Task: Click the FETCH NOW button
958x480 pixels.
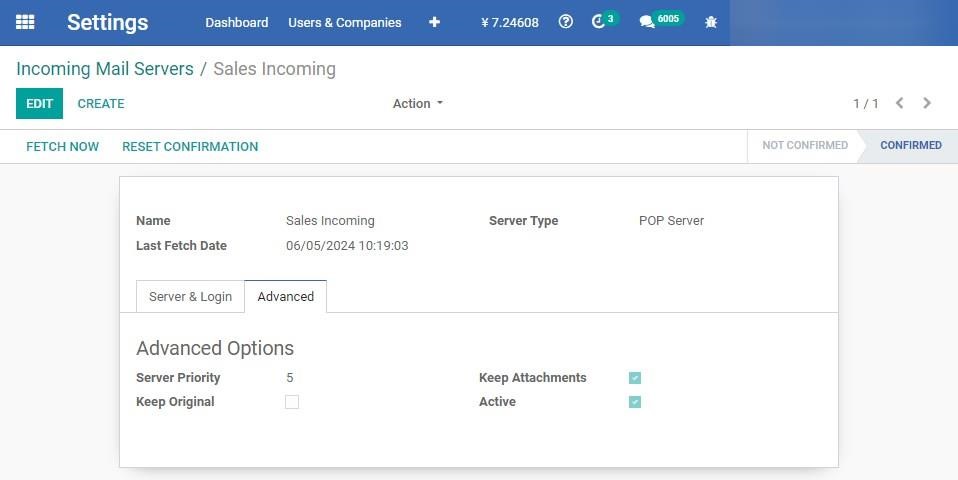Action: [x=62, y=147]
